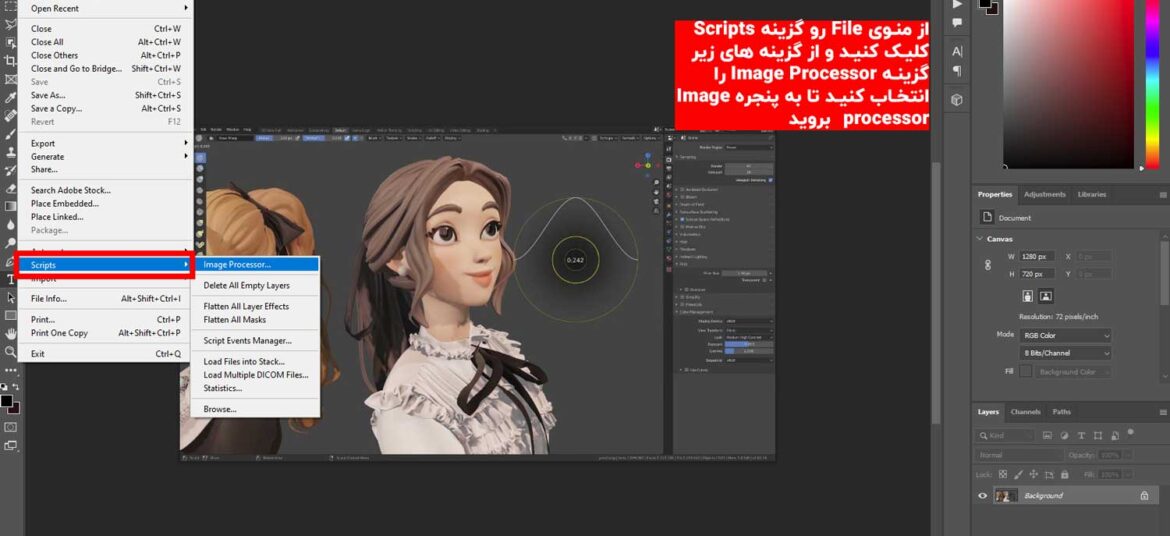Select the Crop tool

[10, 60]
